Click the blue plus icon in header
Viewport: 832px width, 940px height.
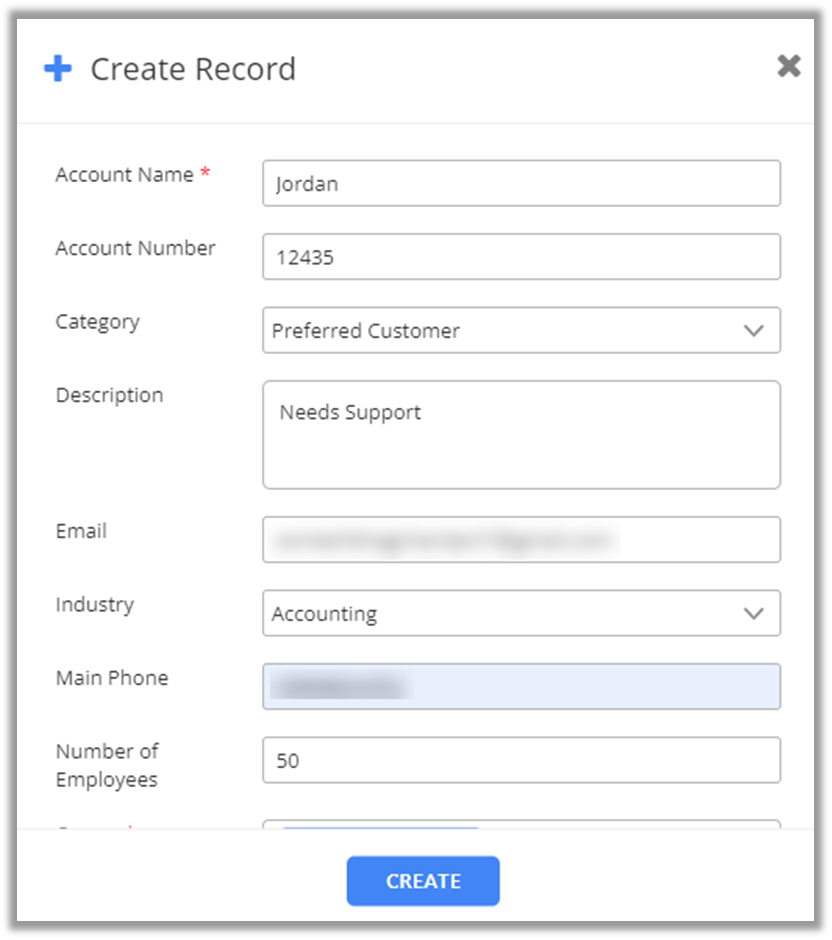pyautogui.click(x=58, y=69)
